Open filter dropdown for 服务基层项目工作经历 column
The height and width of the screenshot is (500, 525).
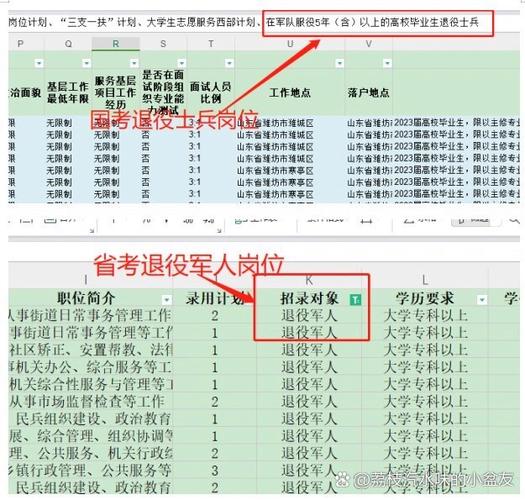(x=134, y=63)
